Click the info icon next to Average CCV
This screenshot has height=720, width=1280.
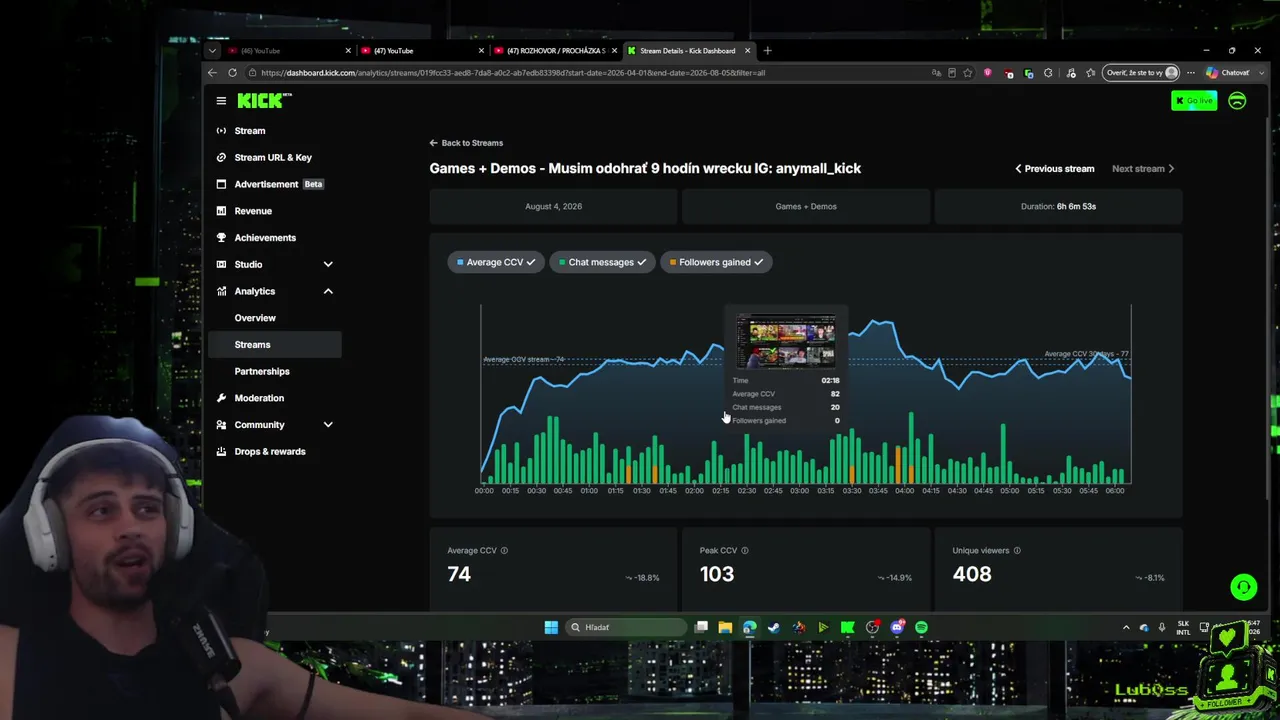tap(504, 550)
